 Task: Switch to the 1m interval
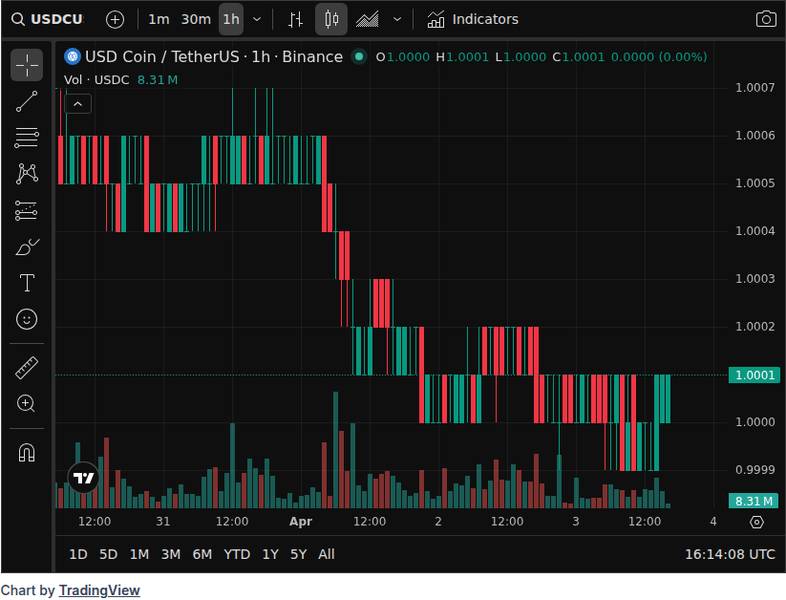158,20
